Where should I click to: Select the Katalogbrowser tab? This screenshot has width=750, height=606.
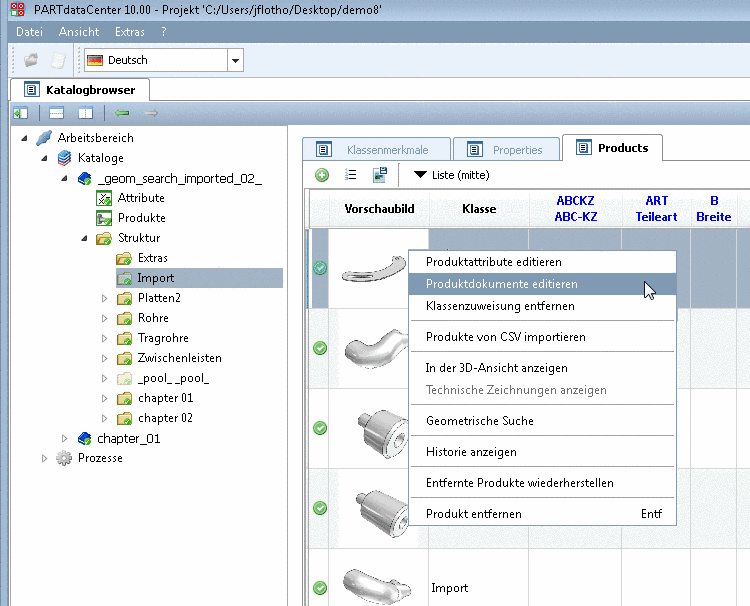pos(80,90)
